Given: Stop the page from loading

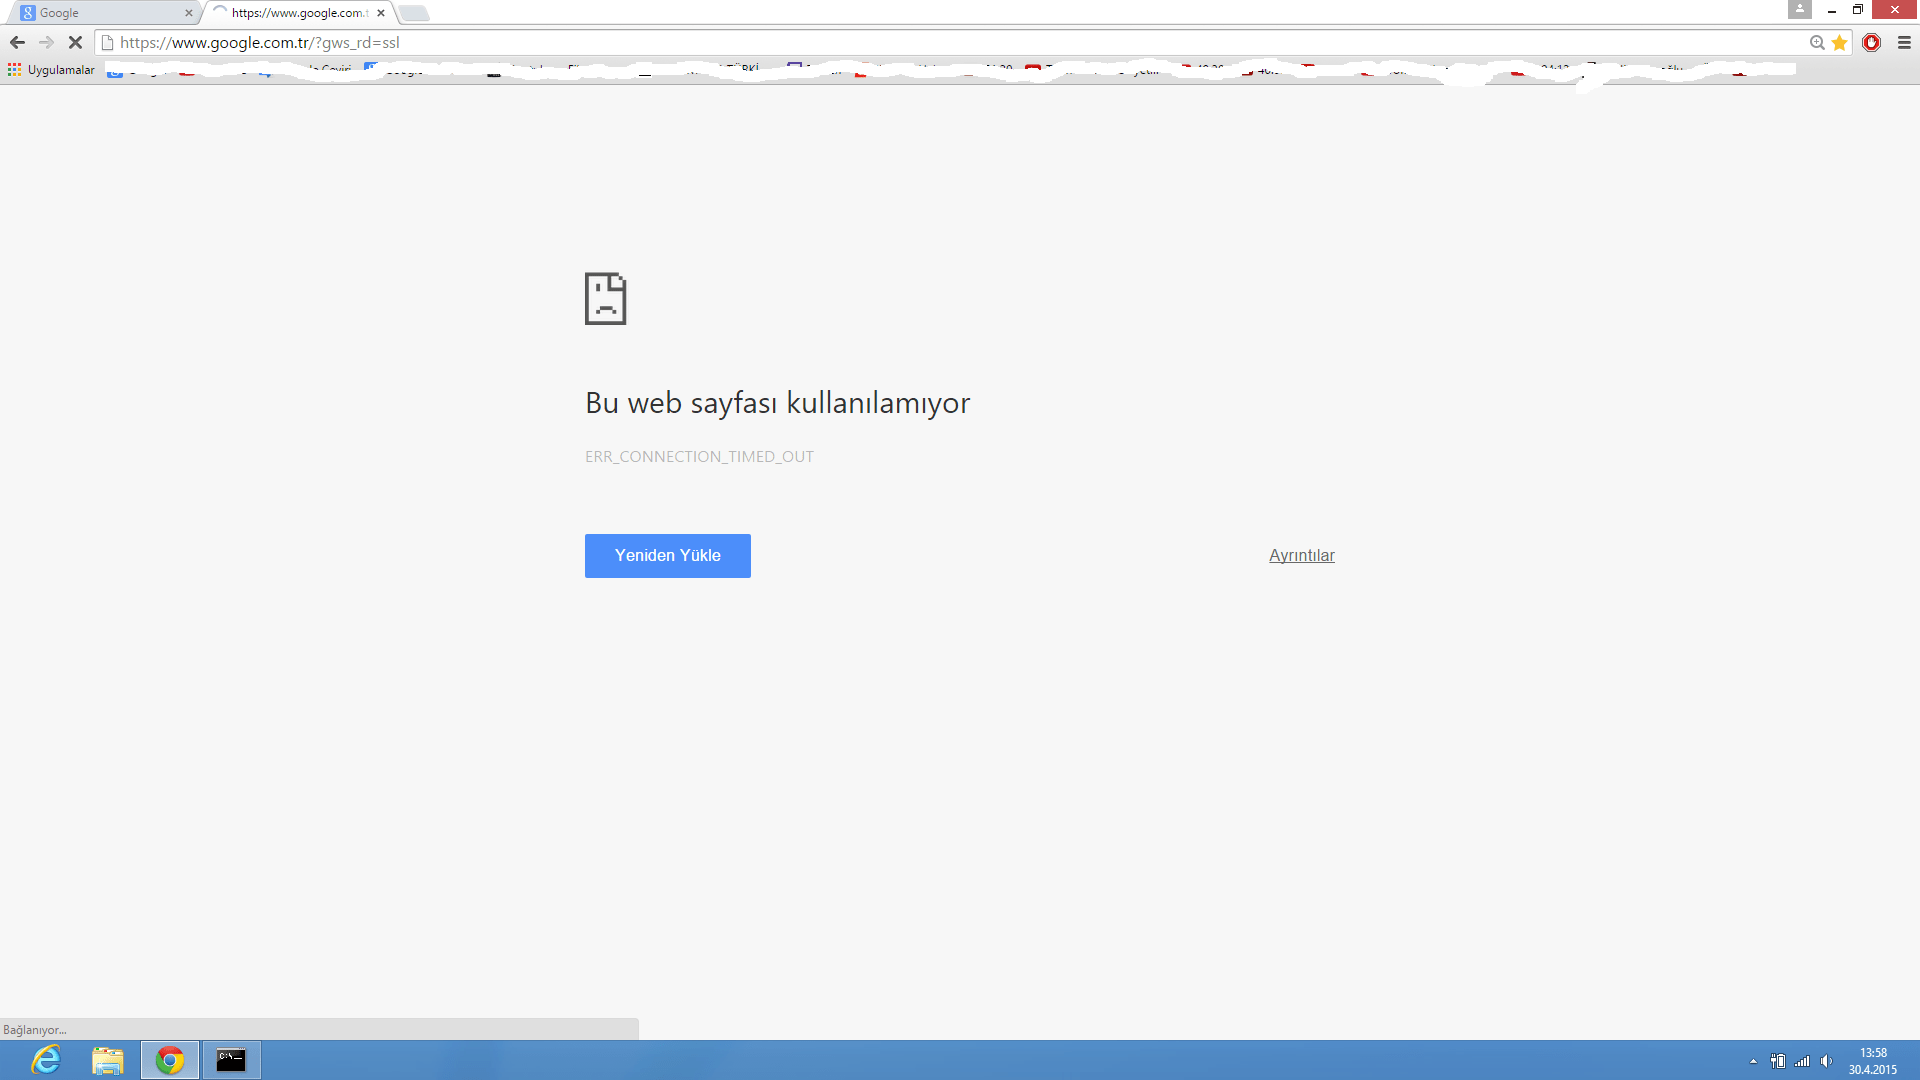Looking at the screenshot, I should 75,42.
